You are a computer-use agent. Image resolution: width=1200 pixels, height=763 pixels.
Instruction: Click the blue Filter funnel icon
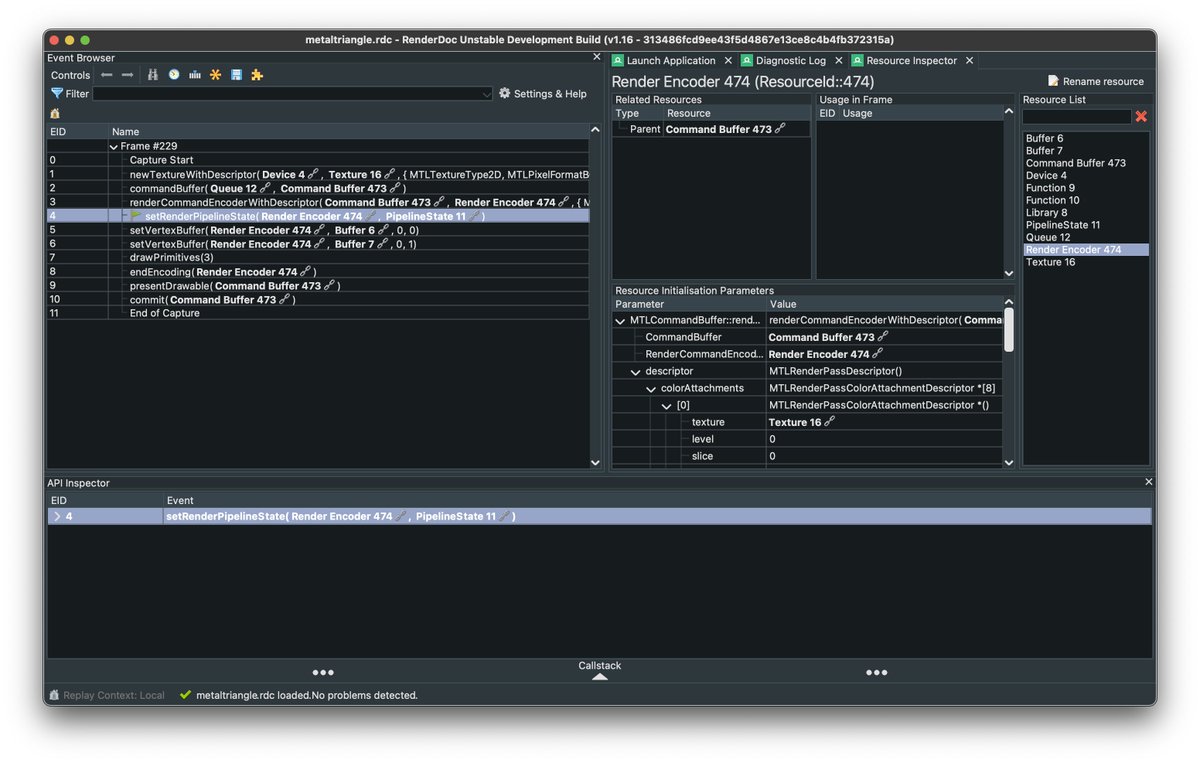coord(57,94)
